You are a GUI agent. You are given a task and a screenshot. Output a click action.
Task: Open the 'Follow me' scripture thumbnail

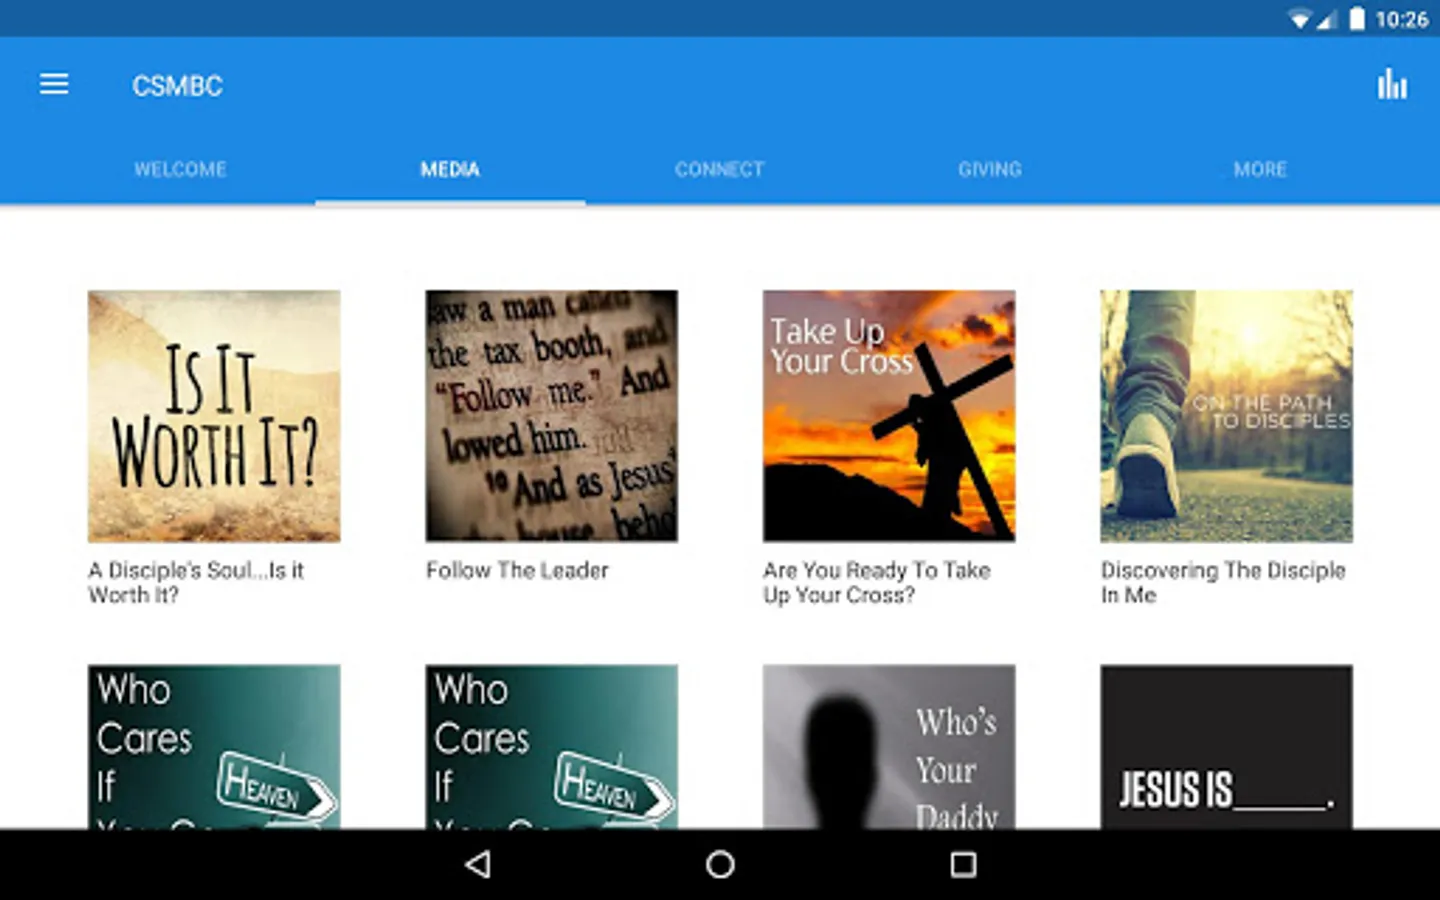551,416
